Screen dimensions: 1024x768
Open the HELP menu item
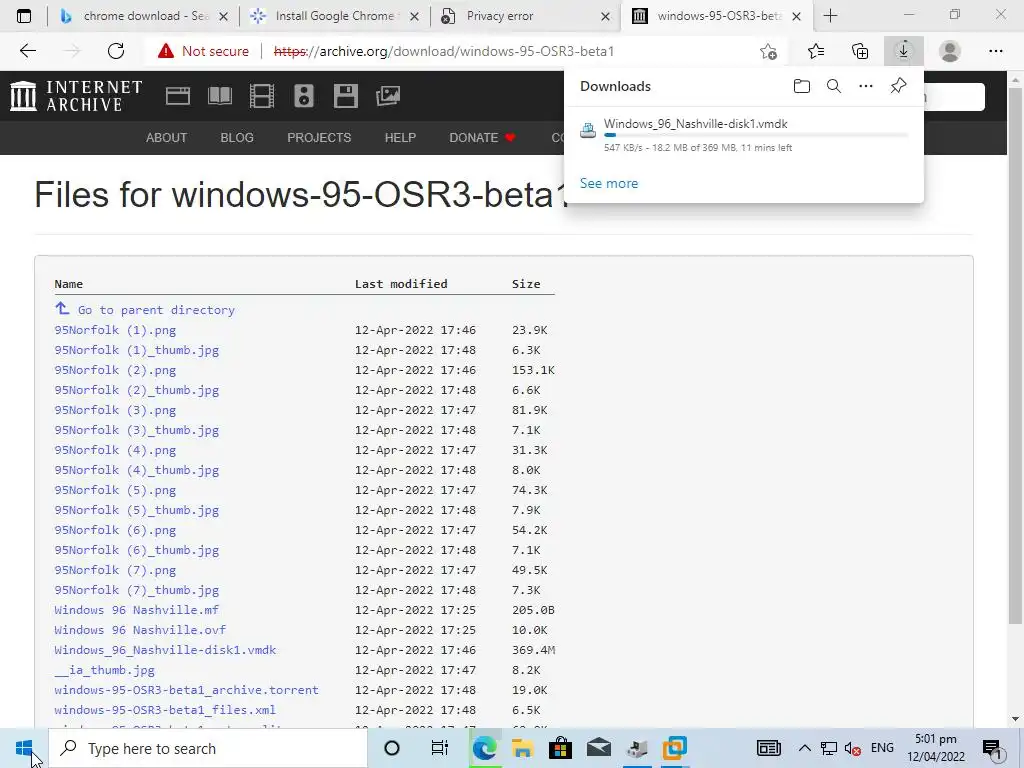(400, 138)
